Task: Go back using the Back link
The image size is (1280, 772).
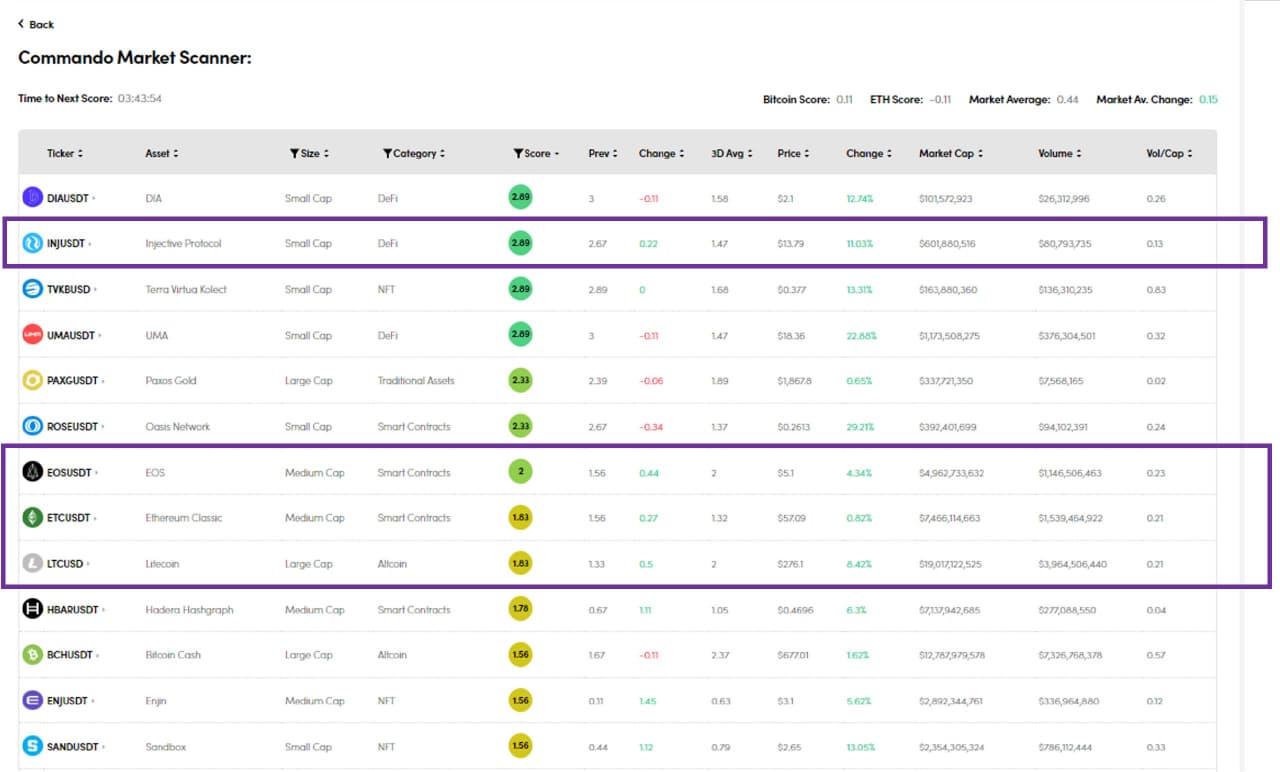Action: point(36,24)
